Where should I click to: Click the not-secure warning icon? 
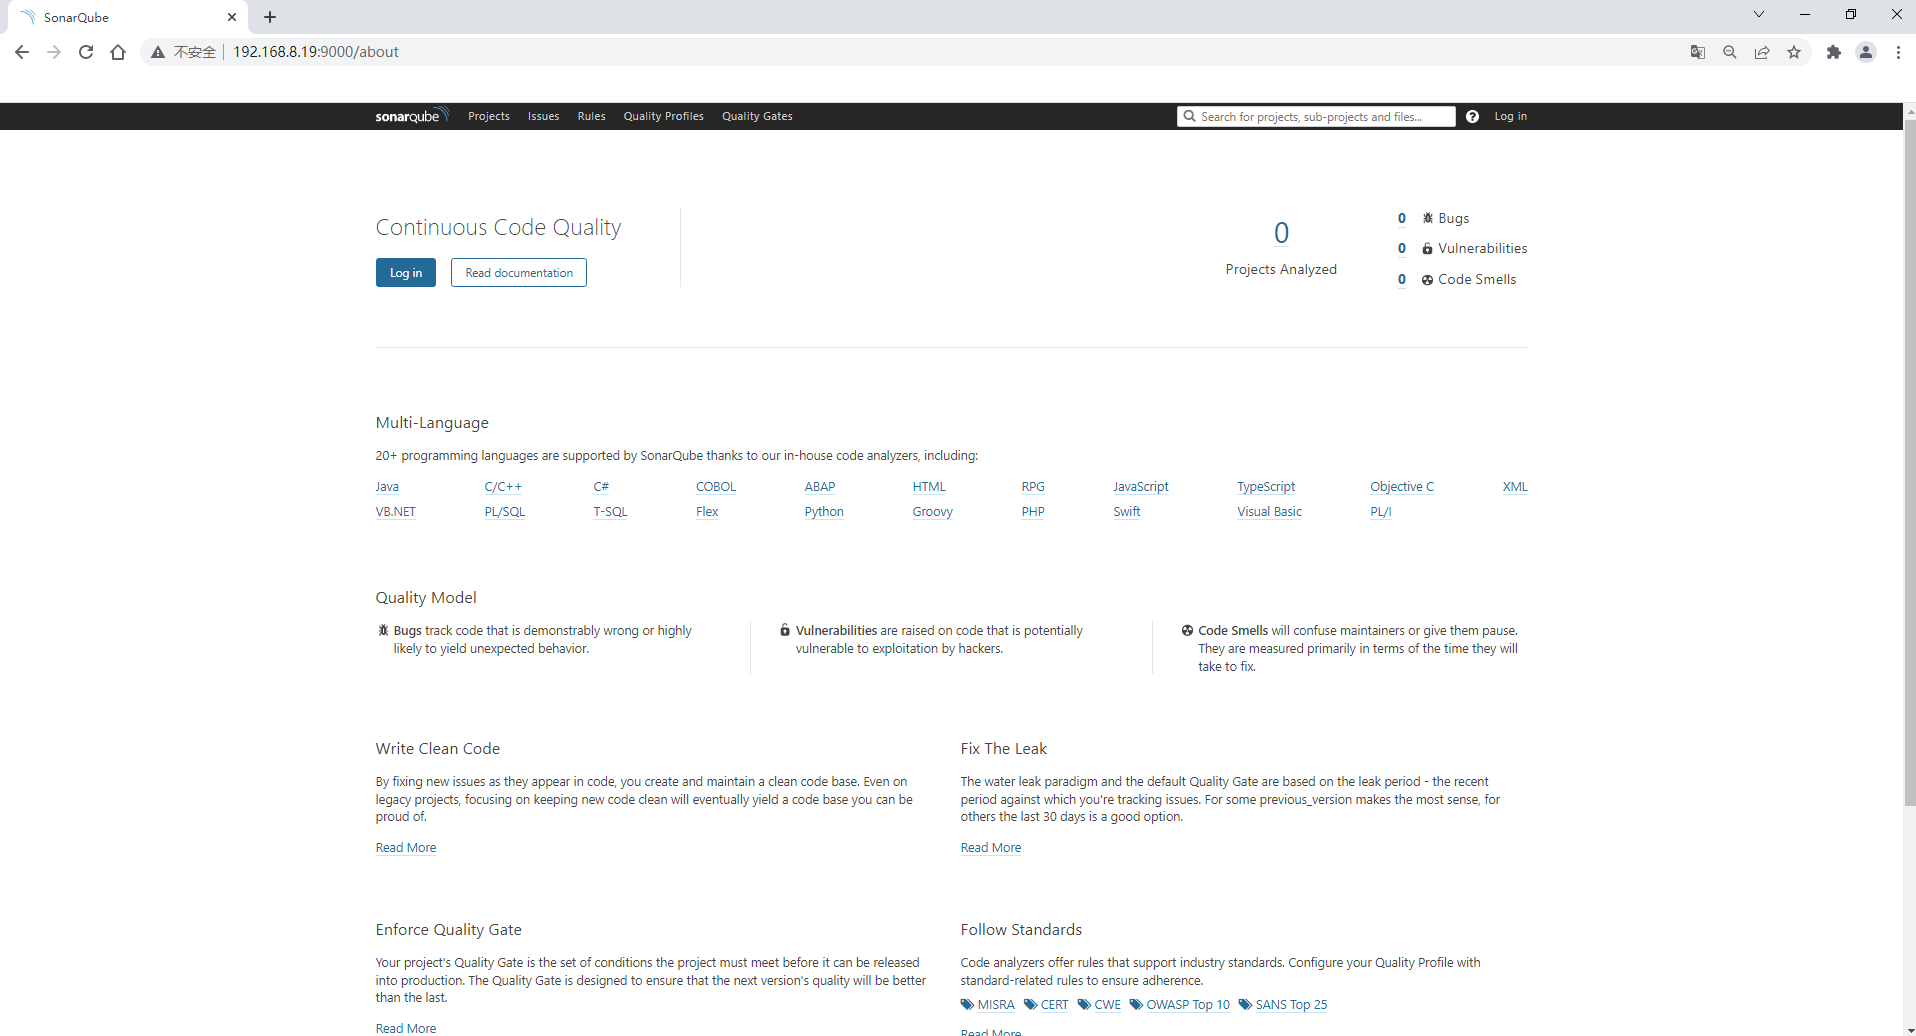[x=158, y=52]
